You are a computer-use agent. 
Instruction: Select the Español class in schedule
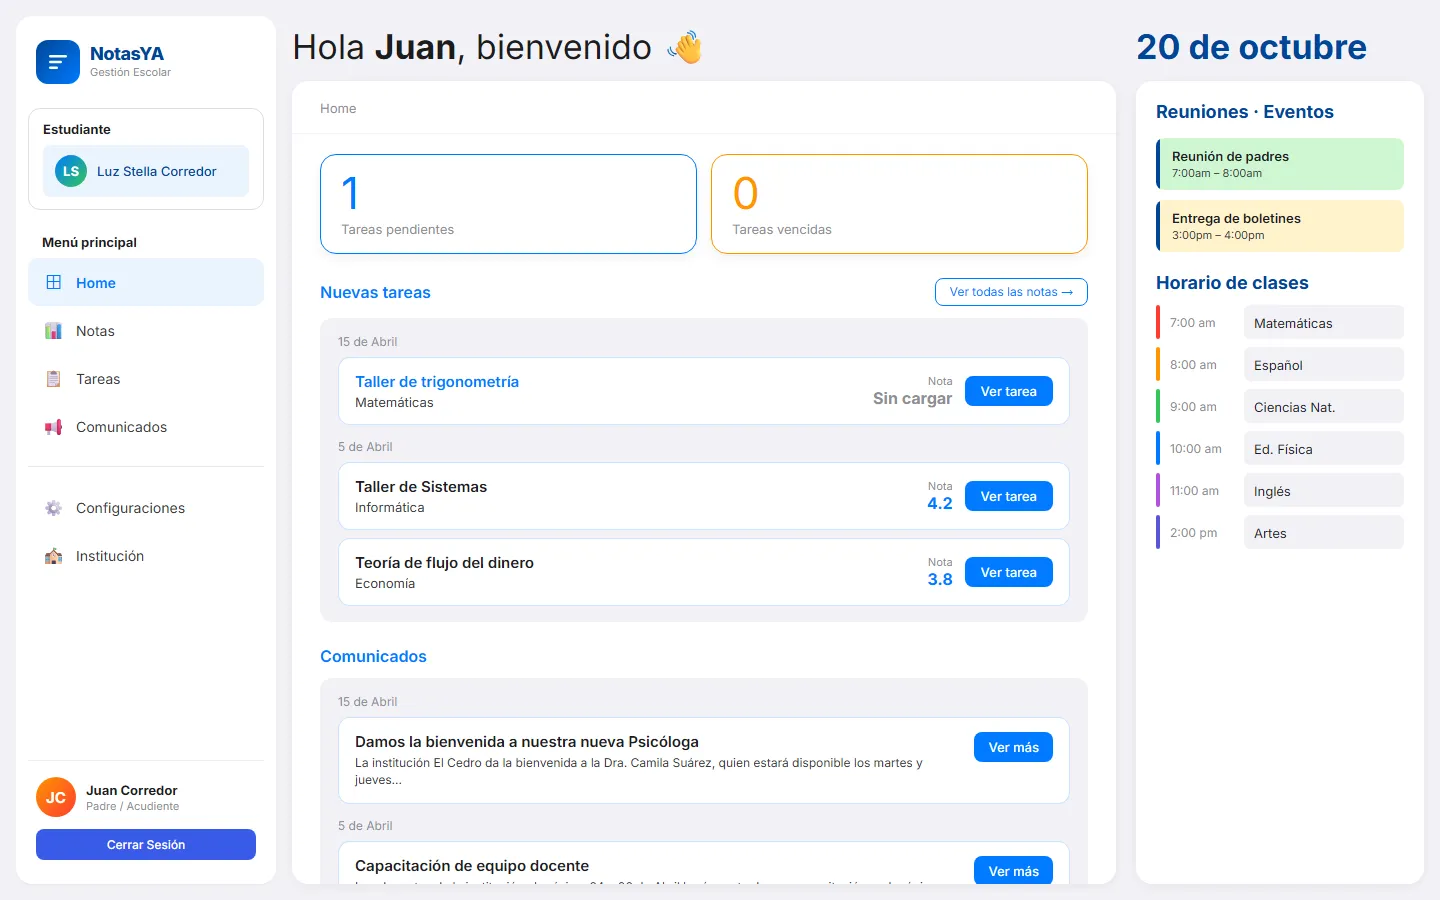(1324, 365)
